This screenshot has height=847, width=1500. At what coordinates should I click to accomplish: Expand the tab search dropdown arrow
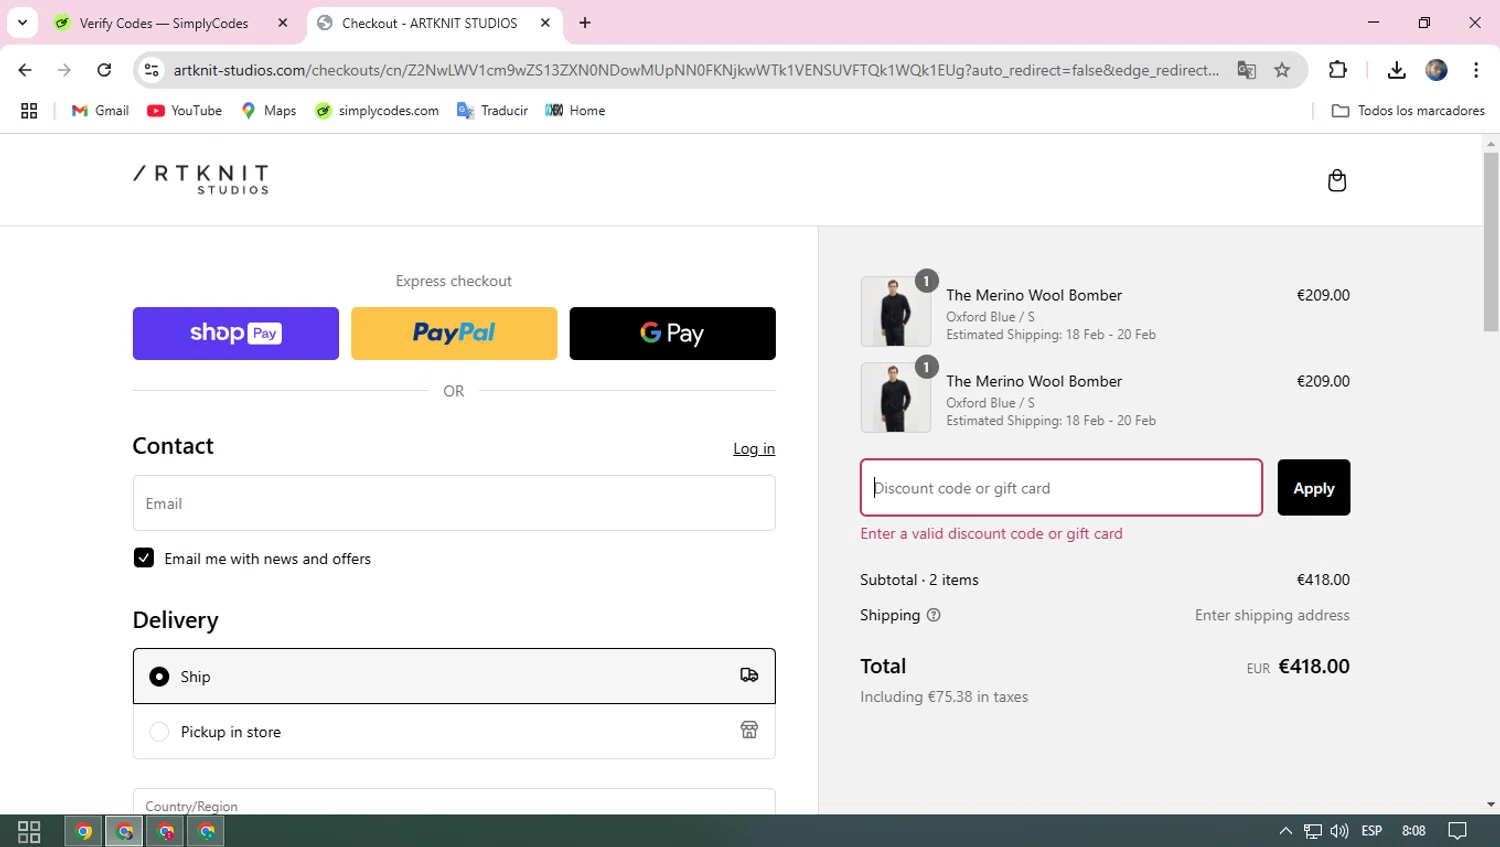tap(22, 23)
